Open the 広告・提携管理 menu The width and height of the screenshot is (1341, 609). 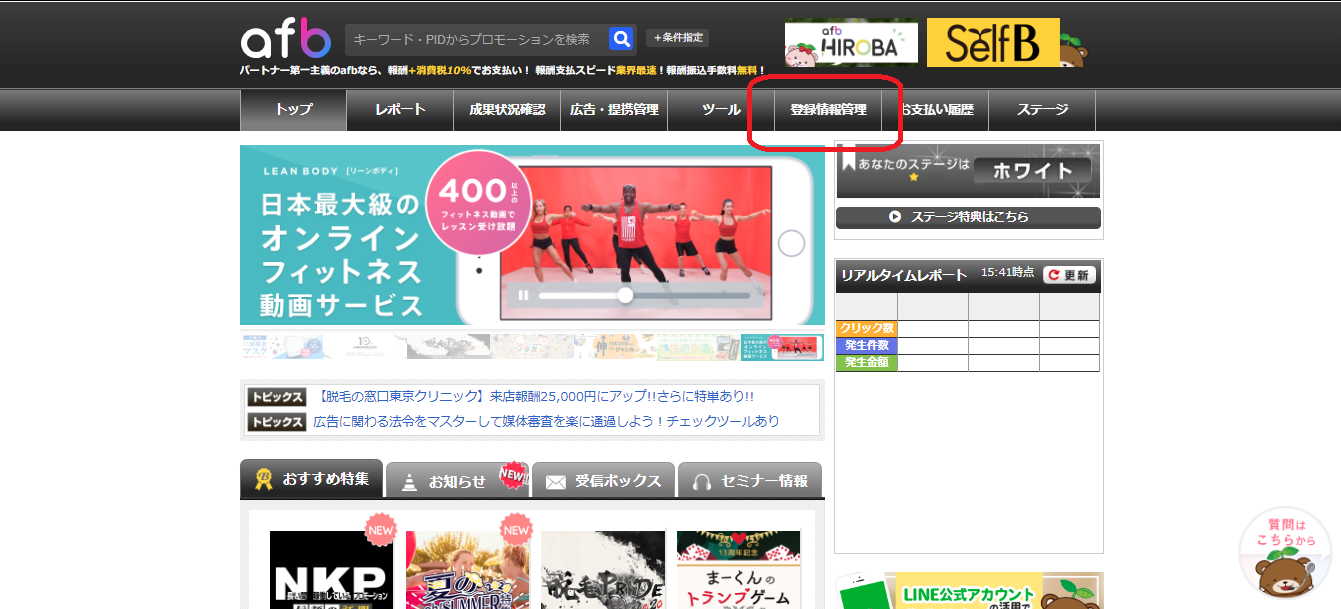(614, 110)
